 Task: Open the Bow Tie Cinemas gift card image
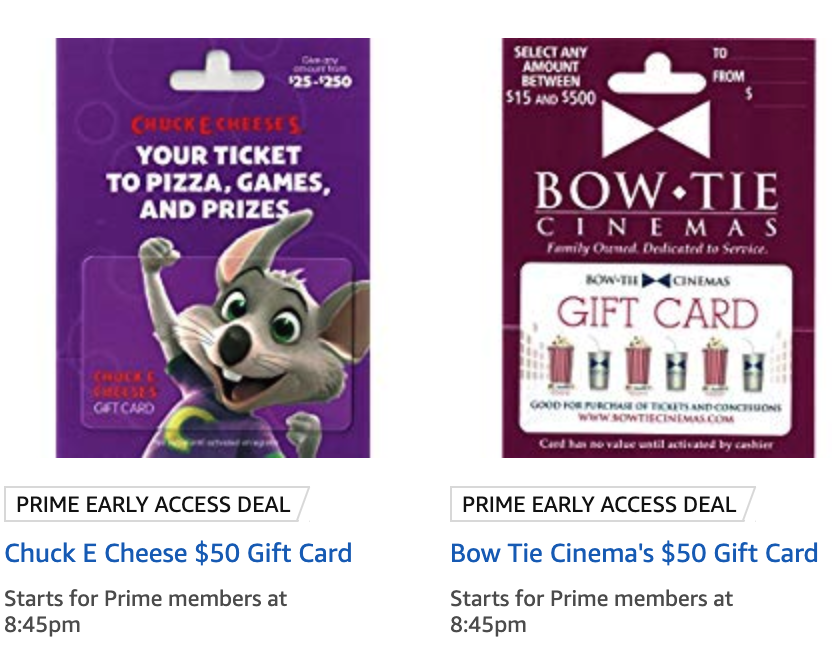tap(658, 248)
